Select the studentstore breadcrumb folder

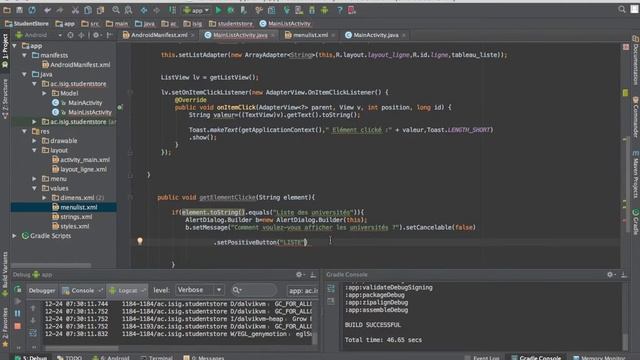[231, 24]
